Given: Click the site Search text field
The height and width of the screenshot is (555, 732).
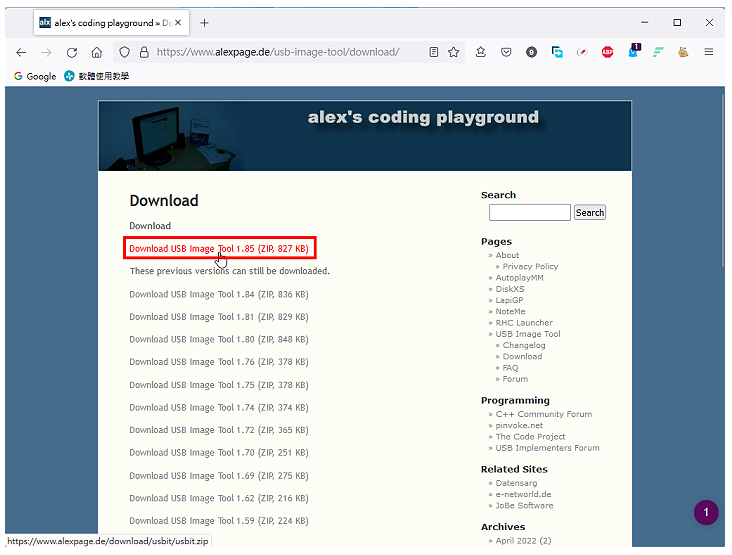Looking at the screenshot, I should pos(529,212).
